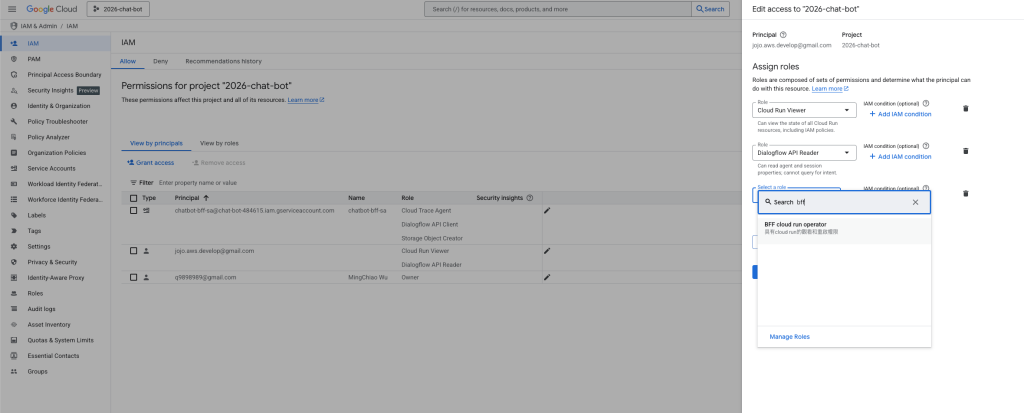Select the View by roles tab

coord(219,143)
